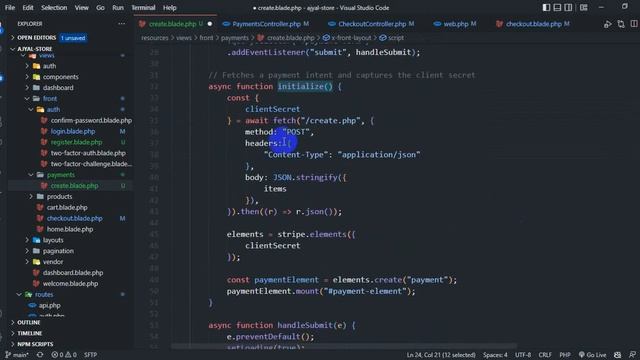This screenshot has height=360, width=640.
Task: Open two-factor-auth.blade.php file
Action: pos(88,153)
